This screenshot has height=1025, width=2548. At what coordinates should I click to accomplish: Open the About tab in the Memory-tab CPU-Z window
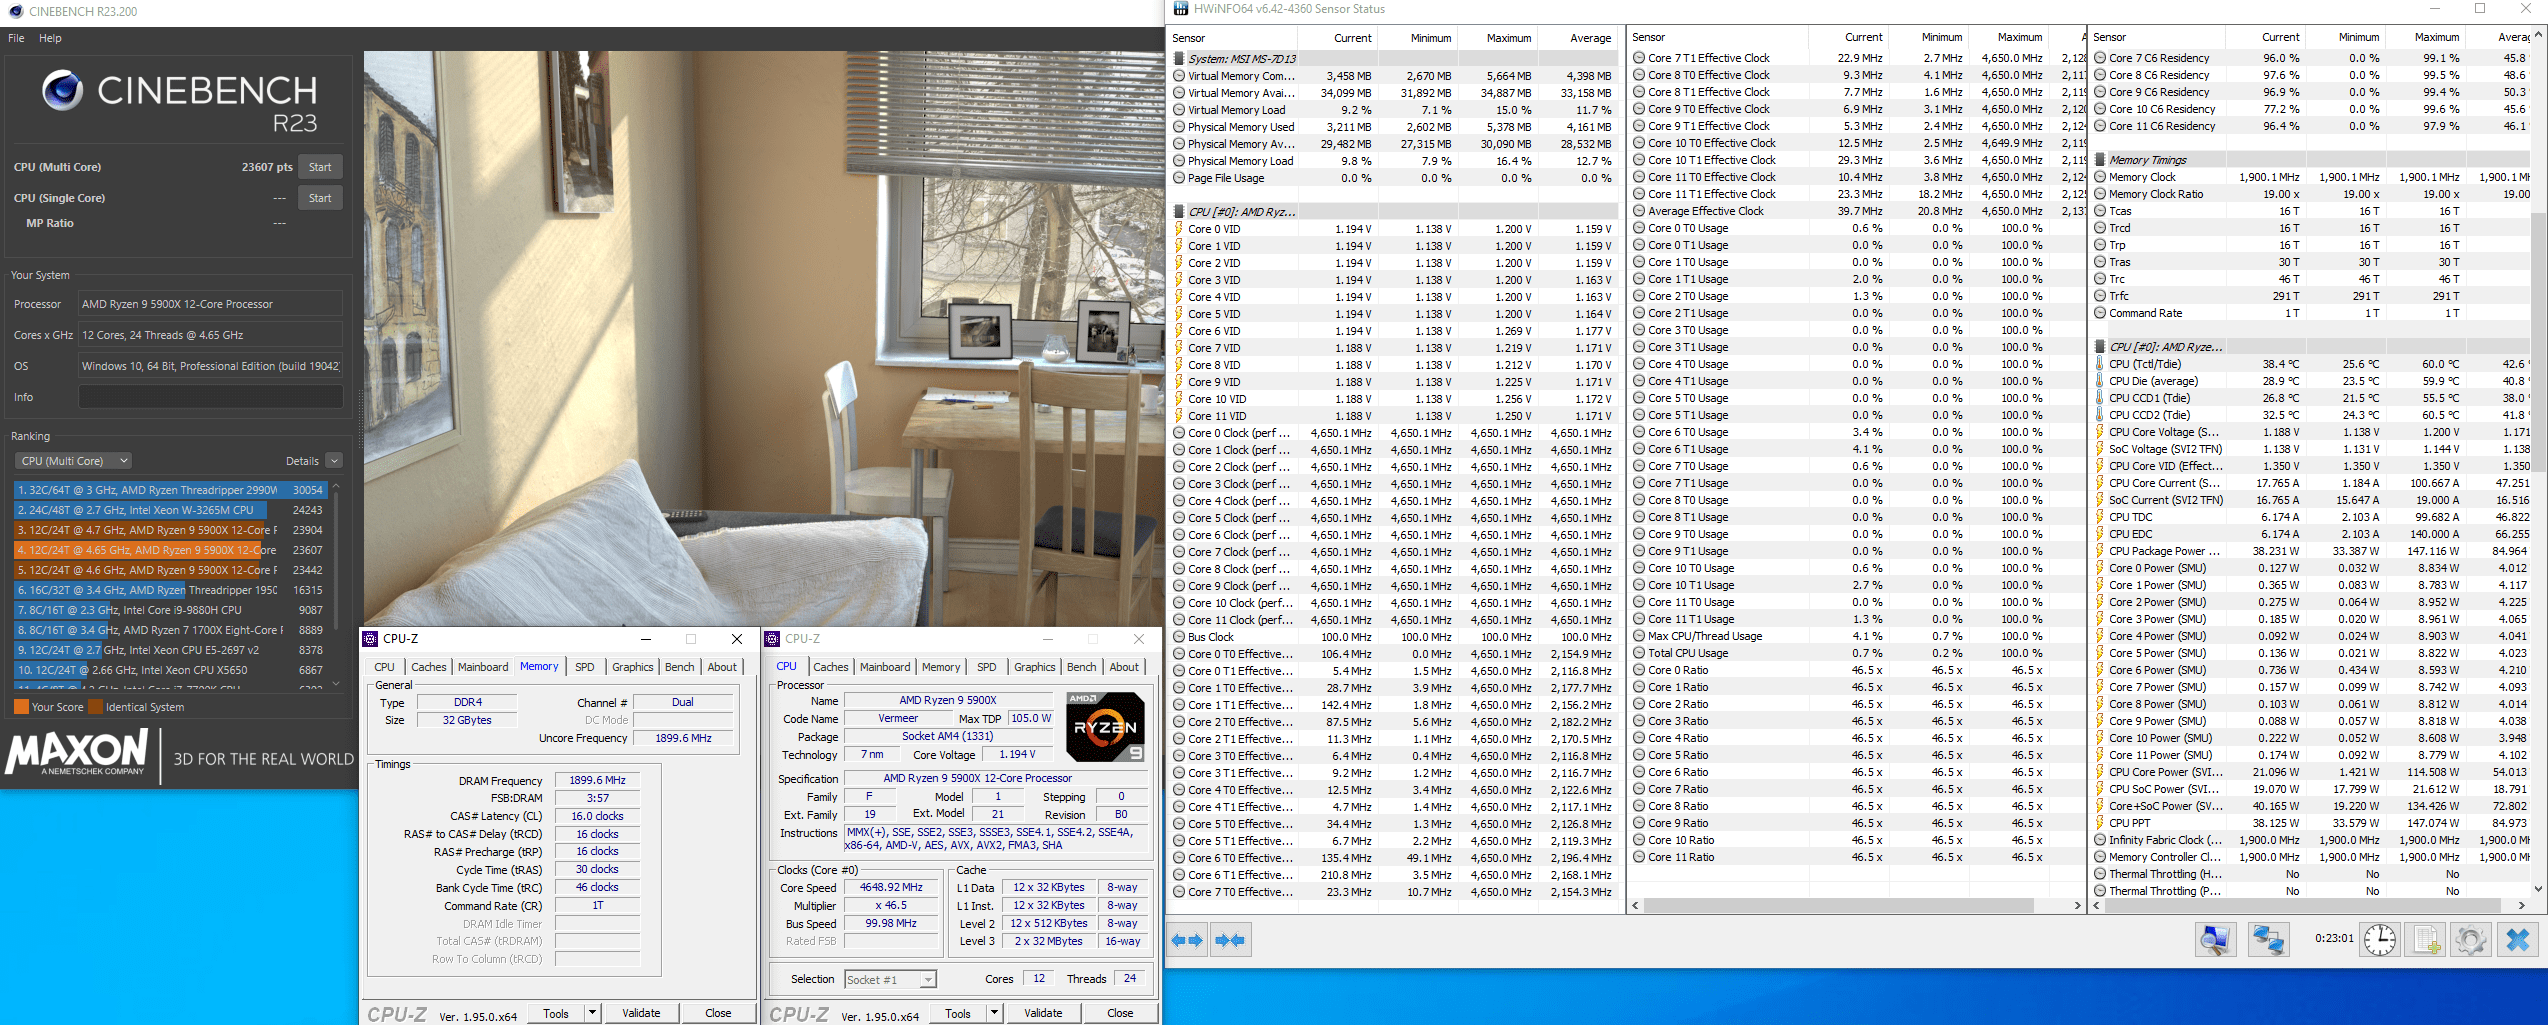click(x=722, y=667)
